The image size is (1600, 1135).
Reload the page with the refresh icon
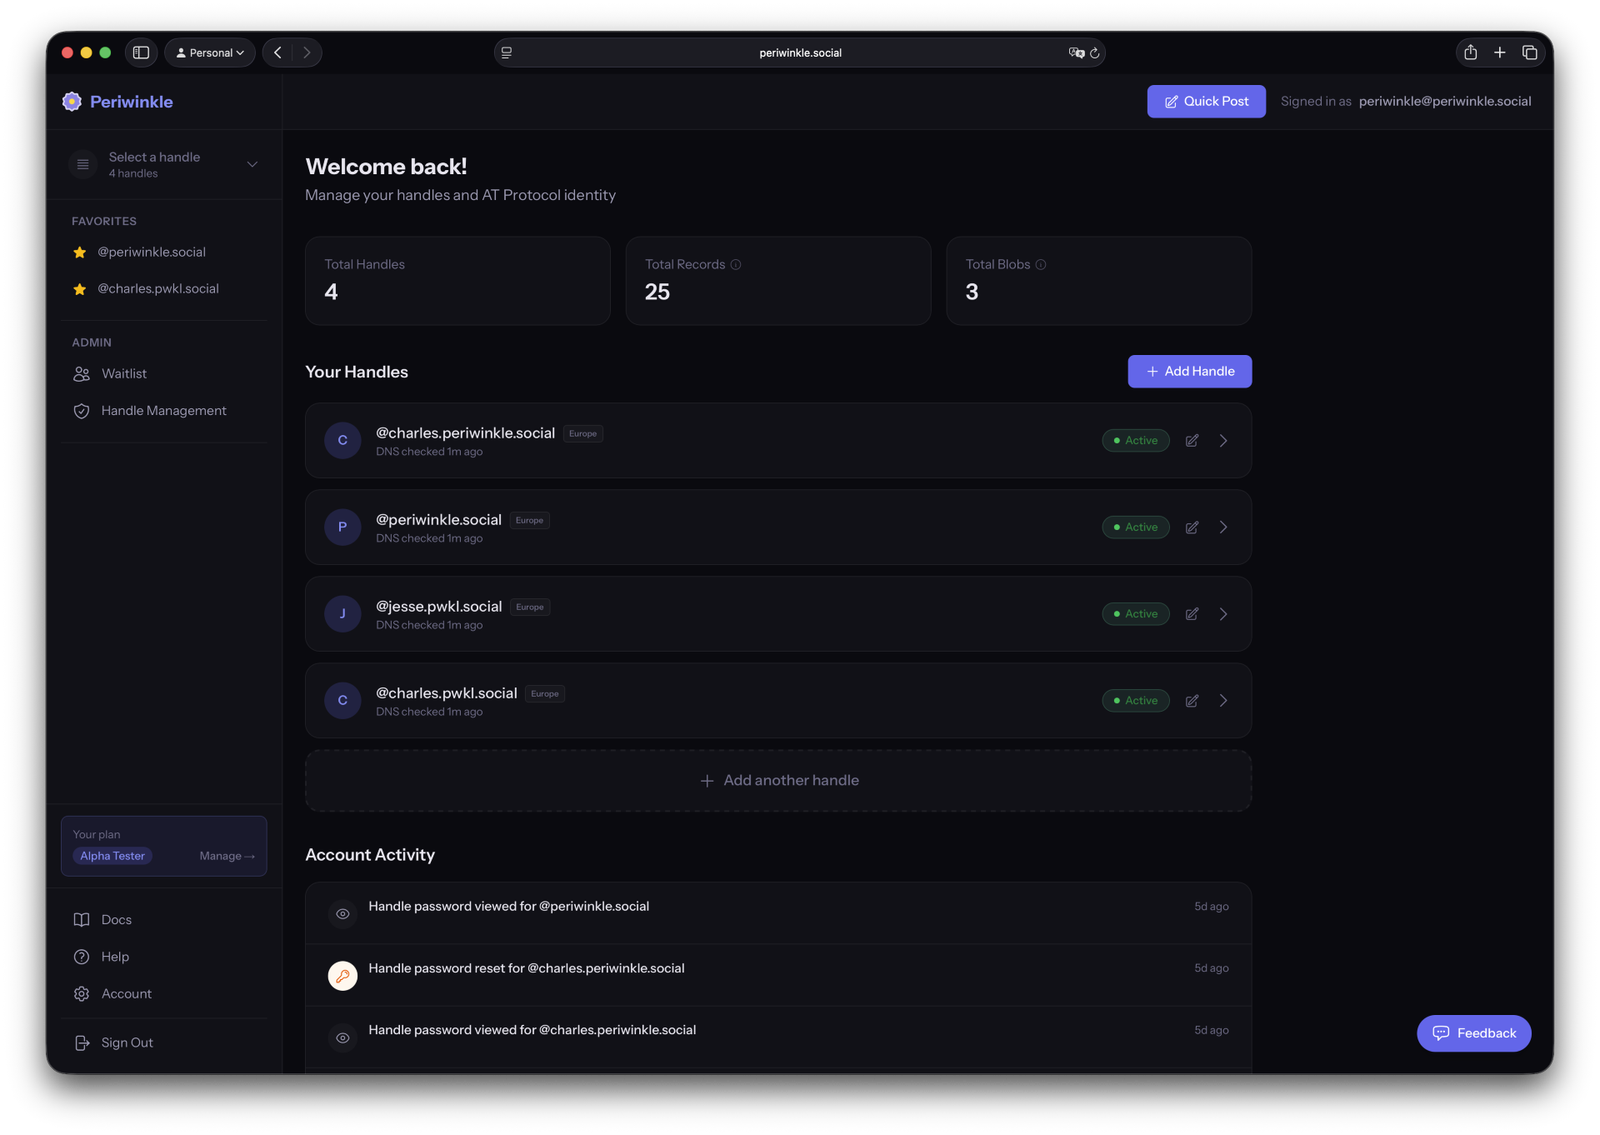click(x=1095, y=53)
